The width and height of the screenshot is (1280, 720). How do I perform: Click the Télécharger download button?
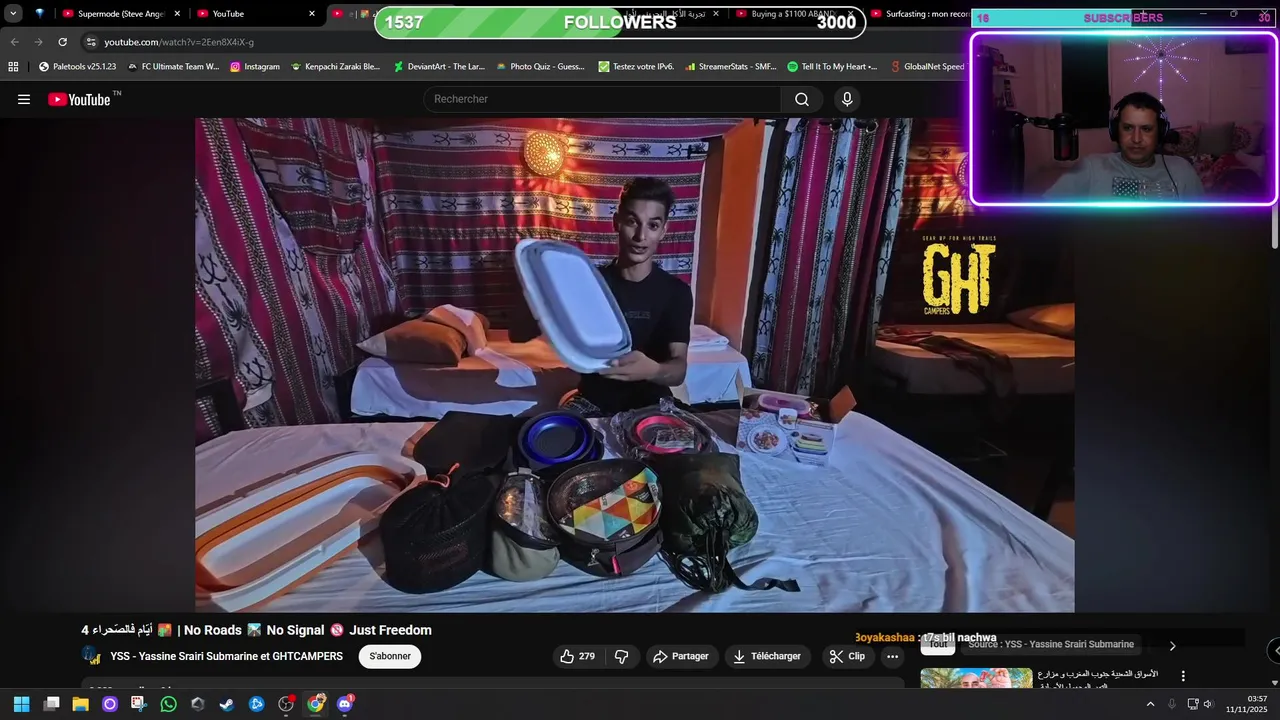pyautogui.click(x=767, y=656)
